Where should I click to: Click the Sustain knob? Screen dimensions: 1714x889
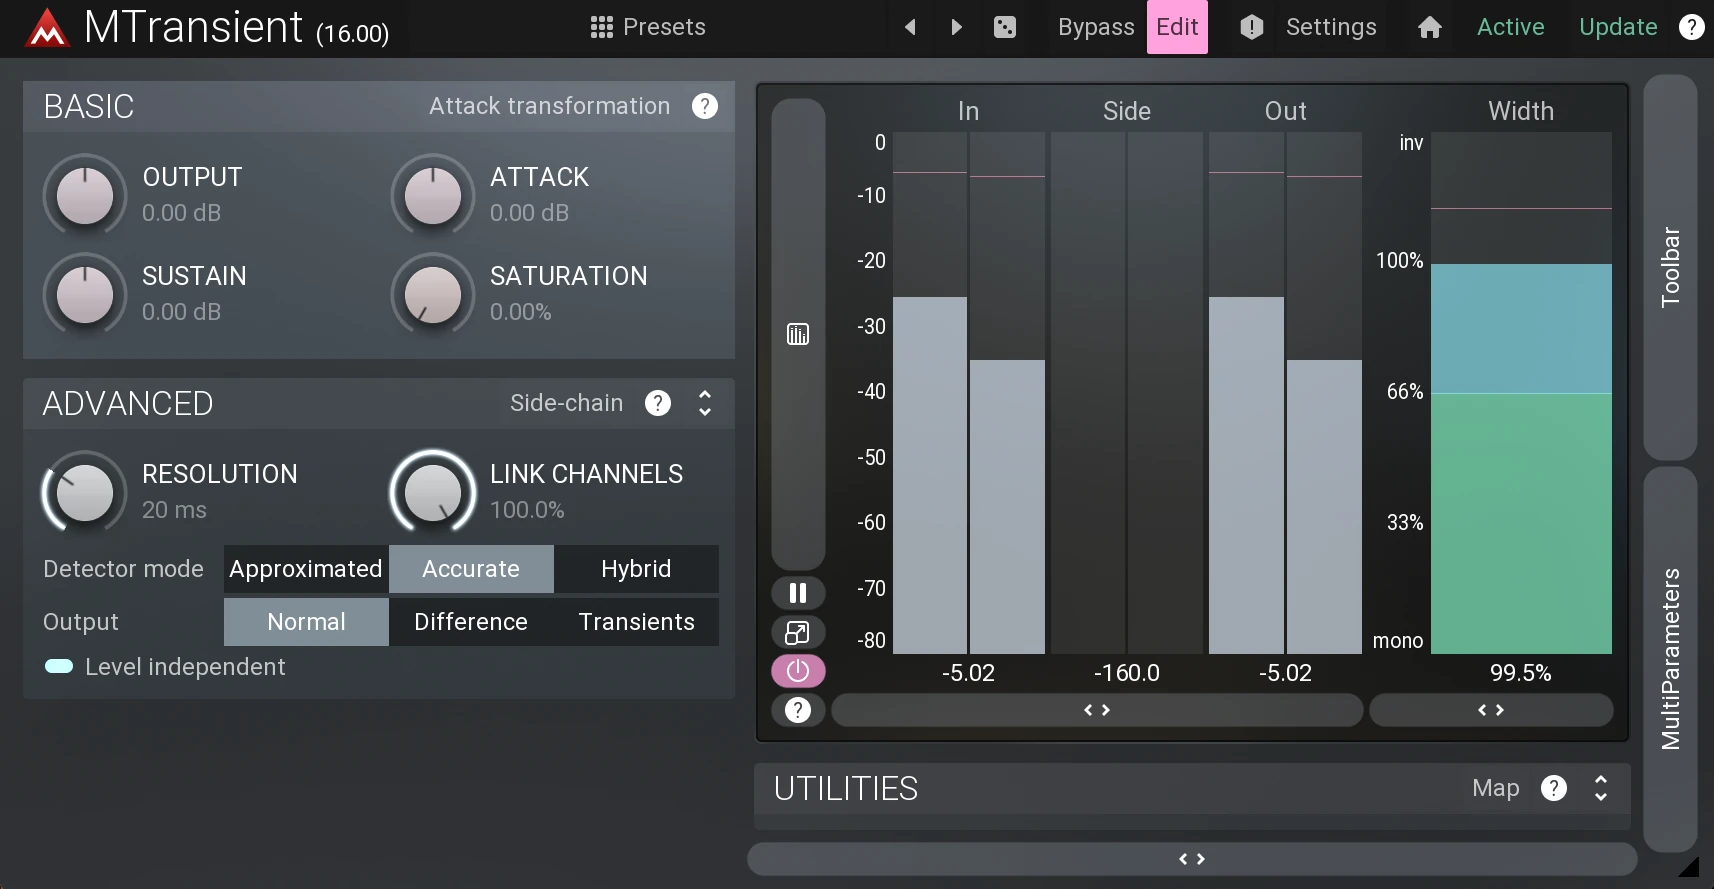(x=85, y=294)
